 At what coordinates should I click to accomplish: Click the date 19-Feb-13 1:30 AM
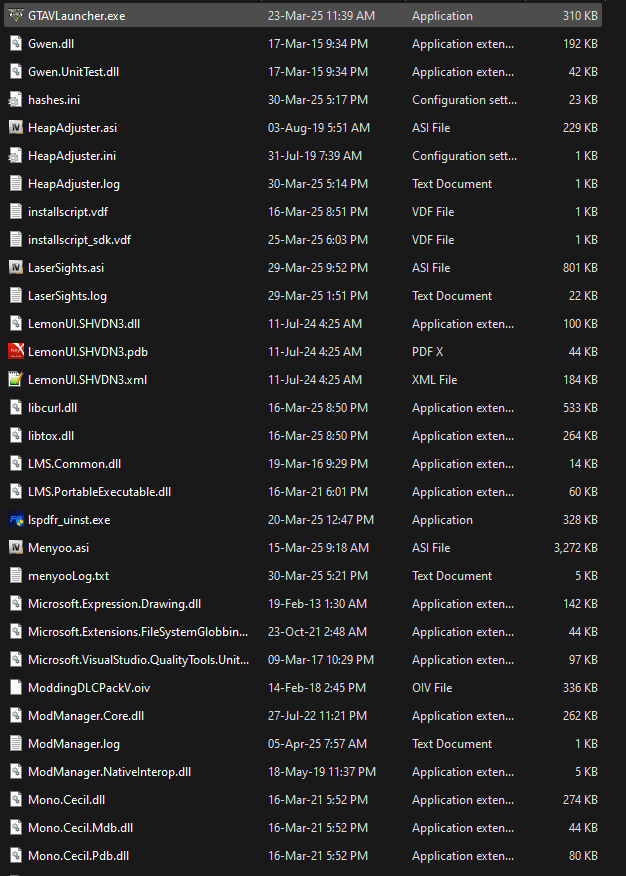317,603
